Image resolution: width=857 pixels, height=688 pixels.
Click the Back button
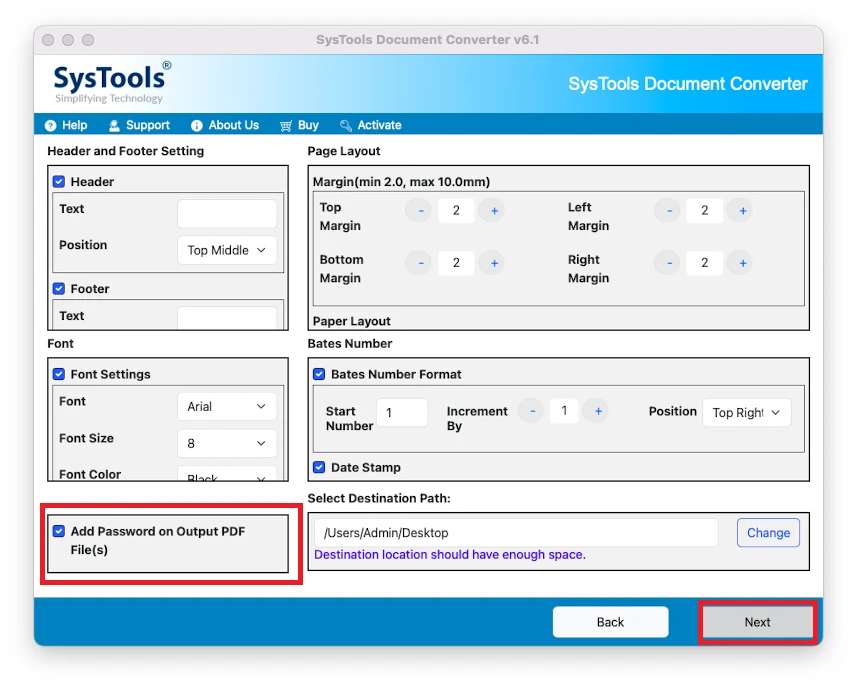(x=611, y=622)
